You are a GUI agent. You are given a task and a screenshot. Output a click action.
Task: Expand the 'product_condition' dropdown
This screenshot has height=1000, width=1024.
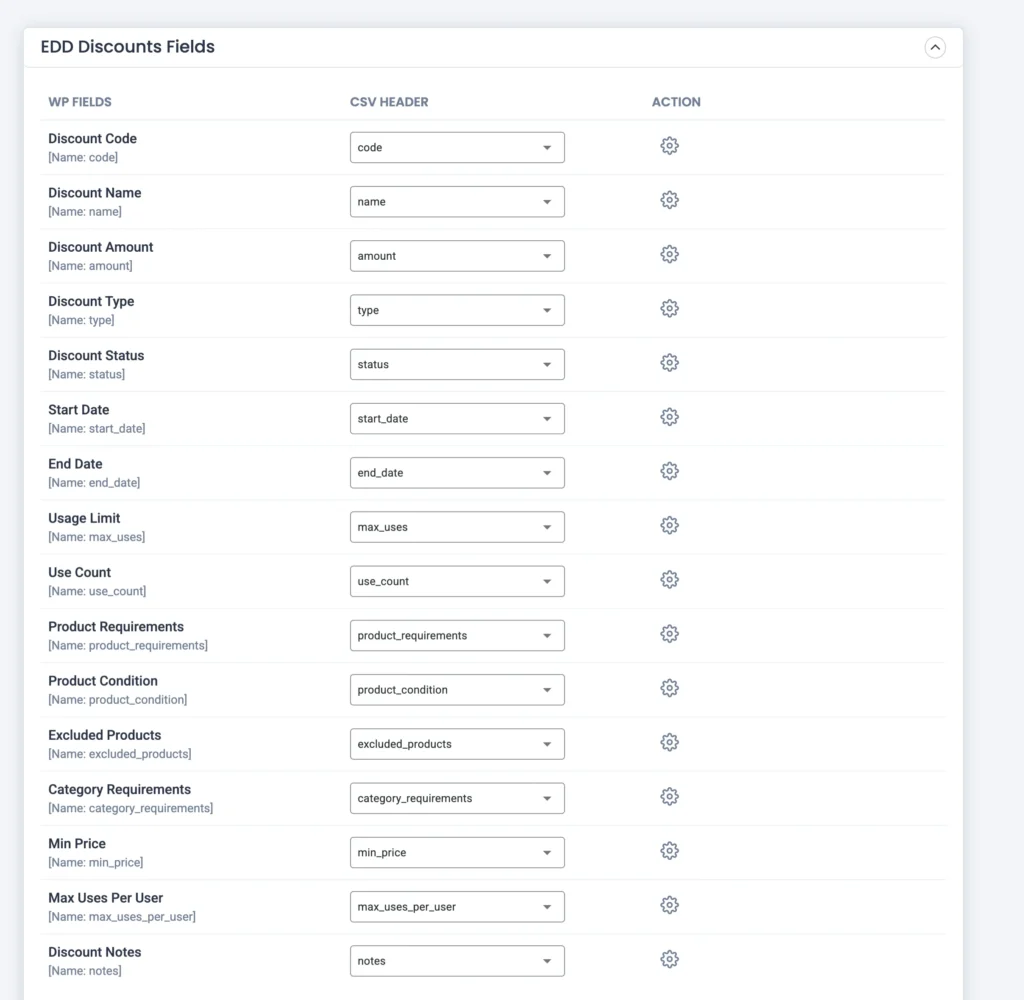pos(457,690)
